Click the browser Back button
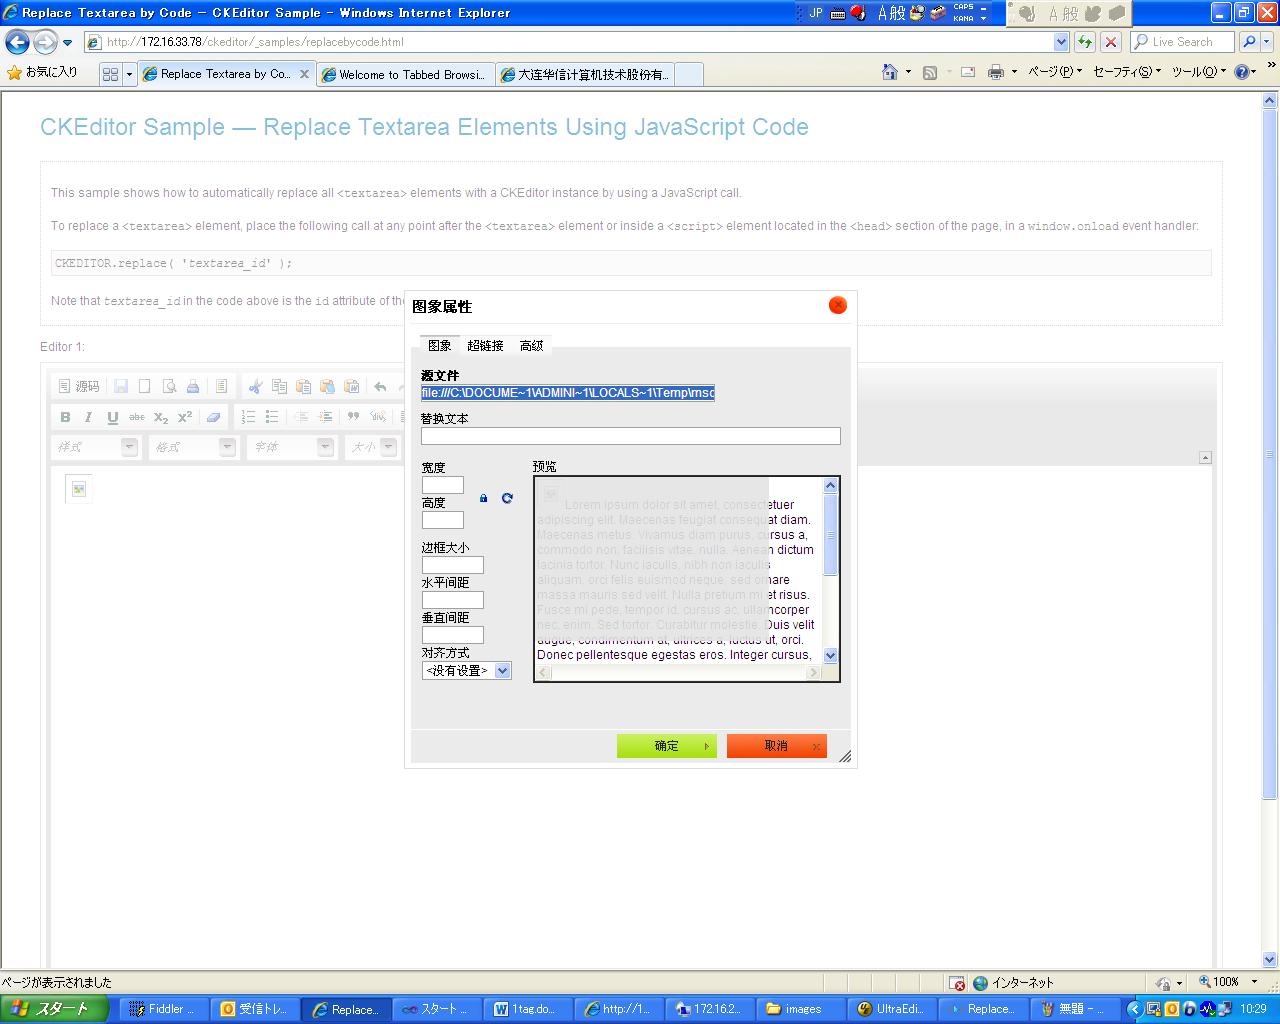 pos(18,42)
